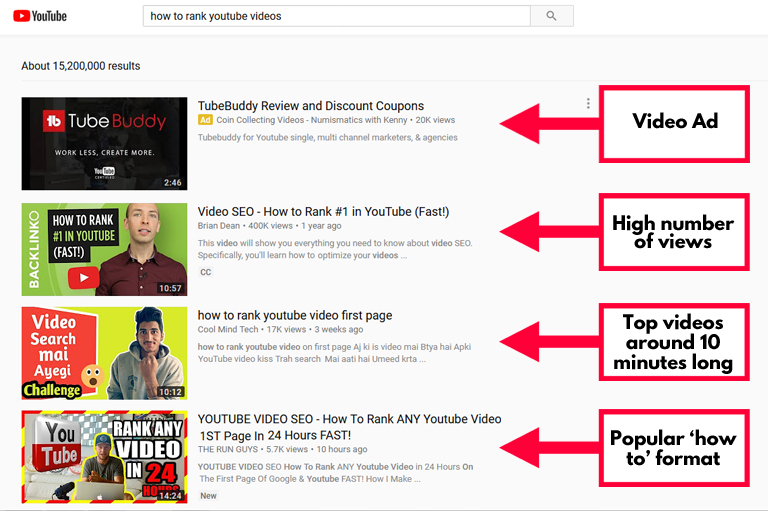Click description starting 'This video will show you everything'
The height and width of the screenshot is (511, 768).
335,249
